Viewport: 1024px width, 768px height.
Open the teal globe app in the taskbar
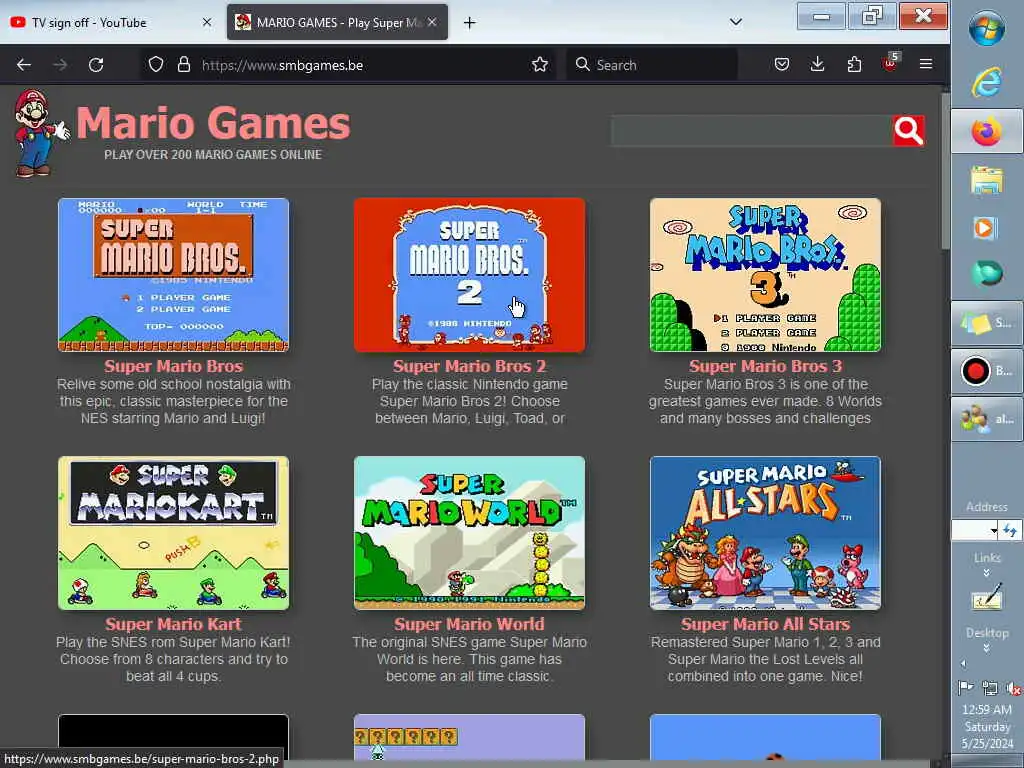(x=987, y=273)
